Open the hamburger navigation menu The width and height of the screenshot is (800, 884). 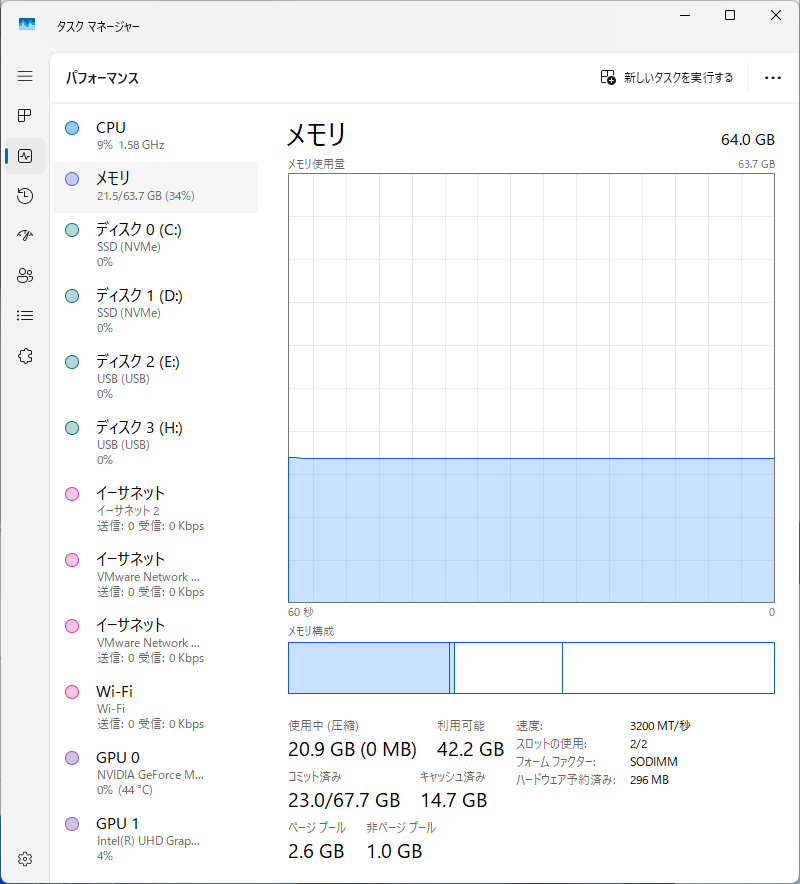(25, 76)
